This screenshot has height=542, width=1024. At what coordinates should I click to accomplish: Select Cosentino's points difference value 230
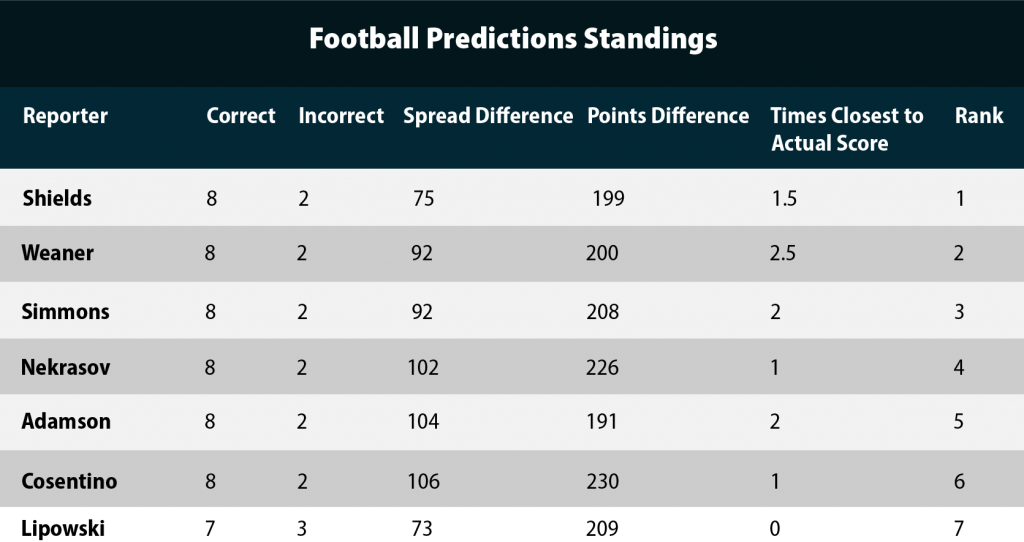(602, 481)
